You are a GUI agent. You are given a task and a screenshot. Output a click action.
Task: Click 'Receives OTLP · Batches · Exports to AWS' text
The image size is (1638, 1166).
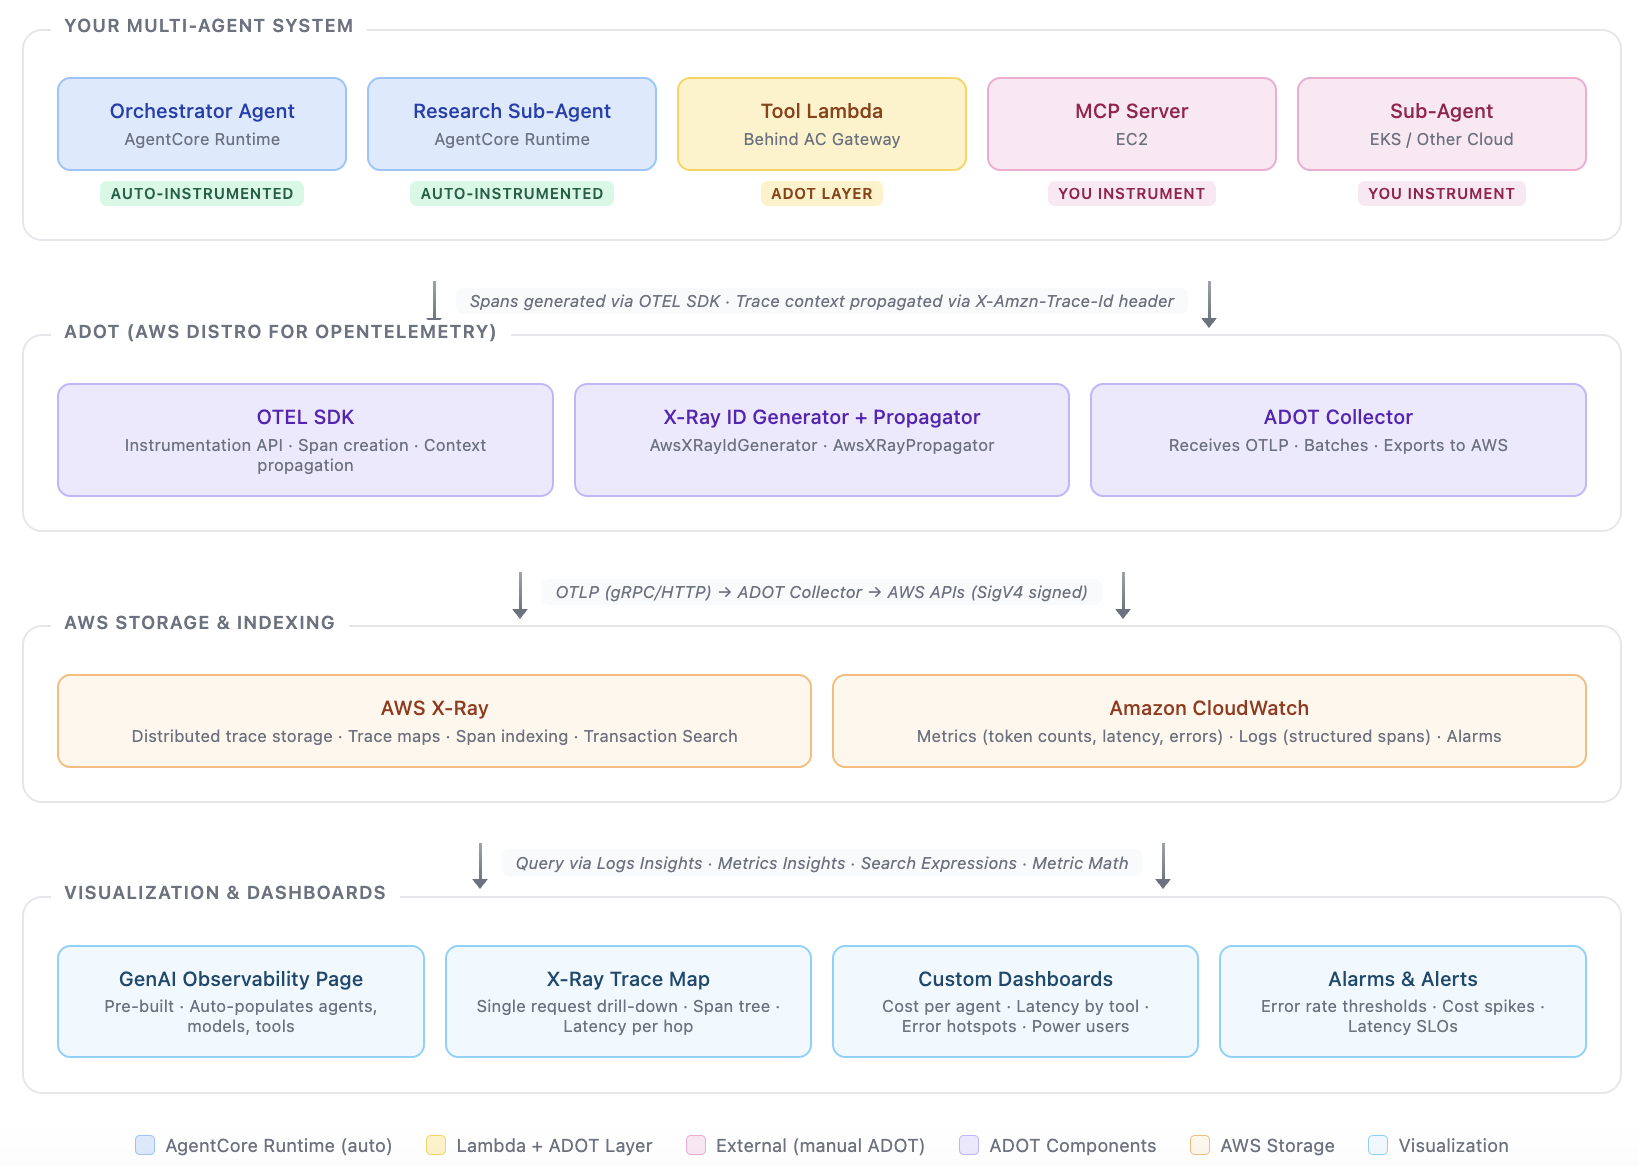coord(1338,445)
